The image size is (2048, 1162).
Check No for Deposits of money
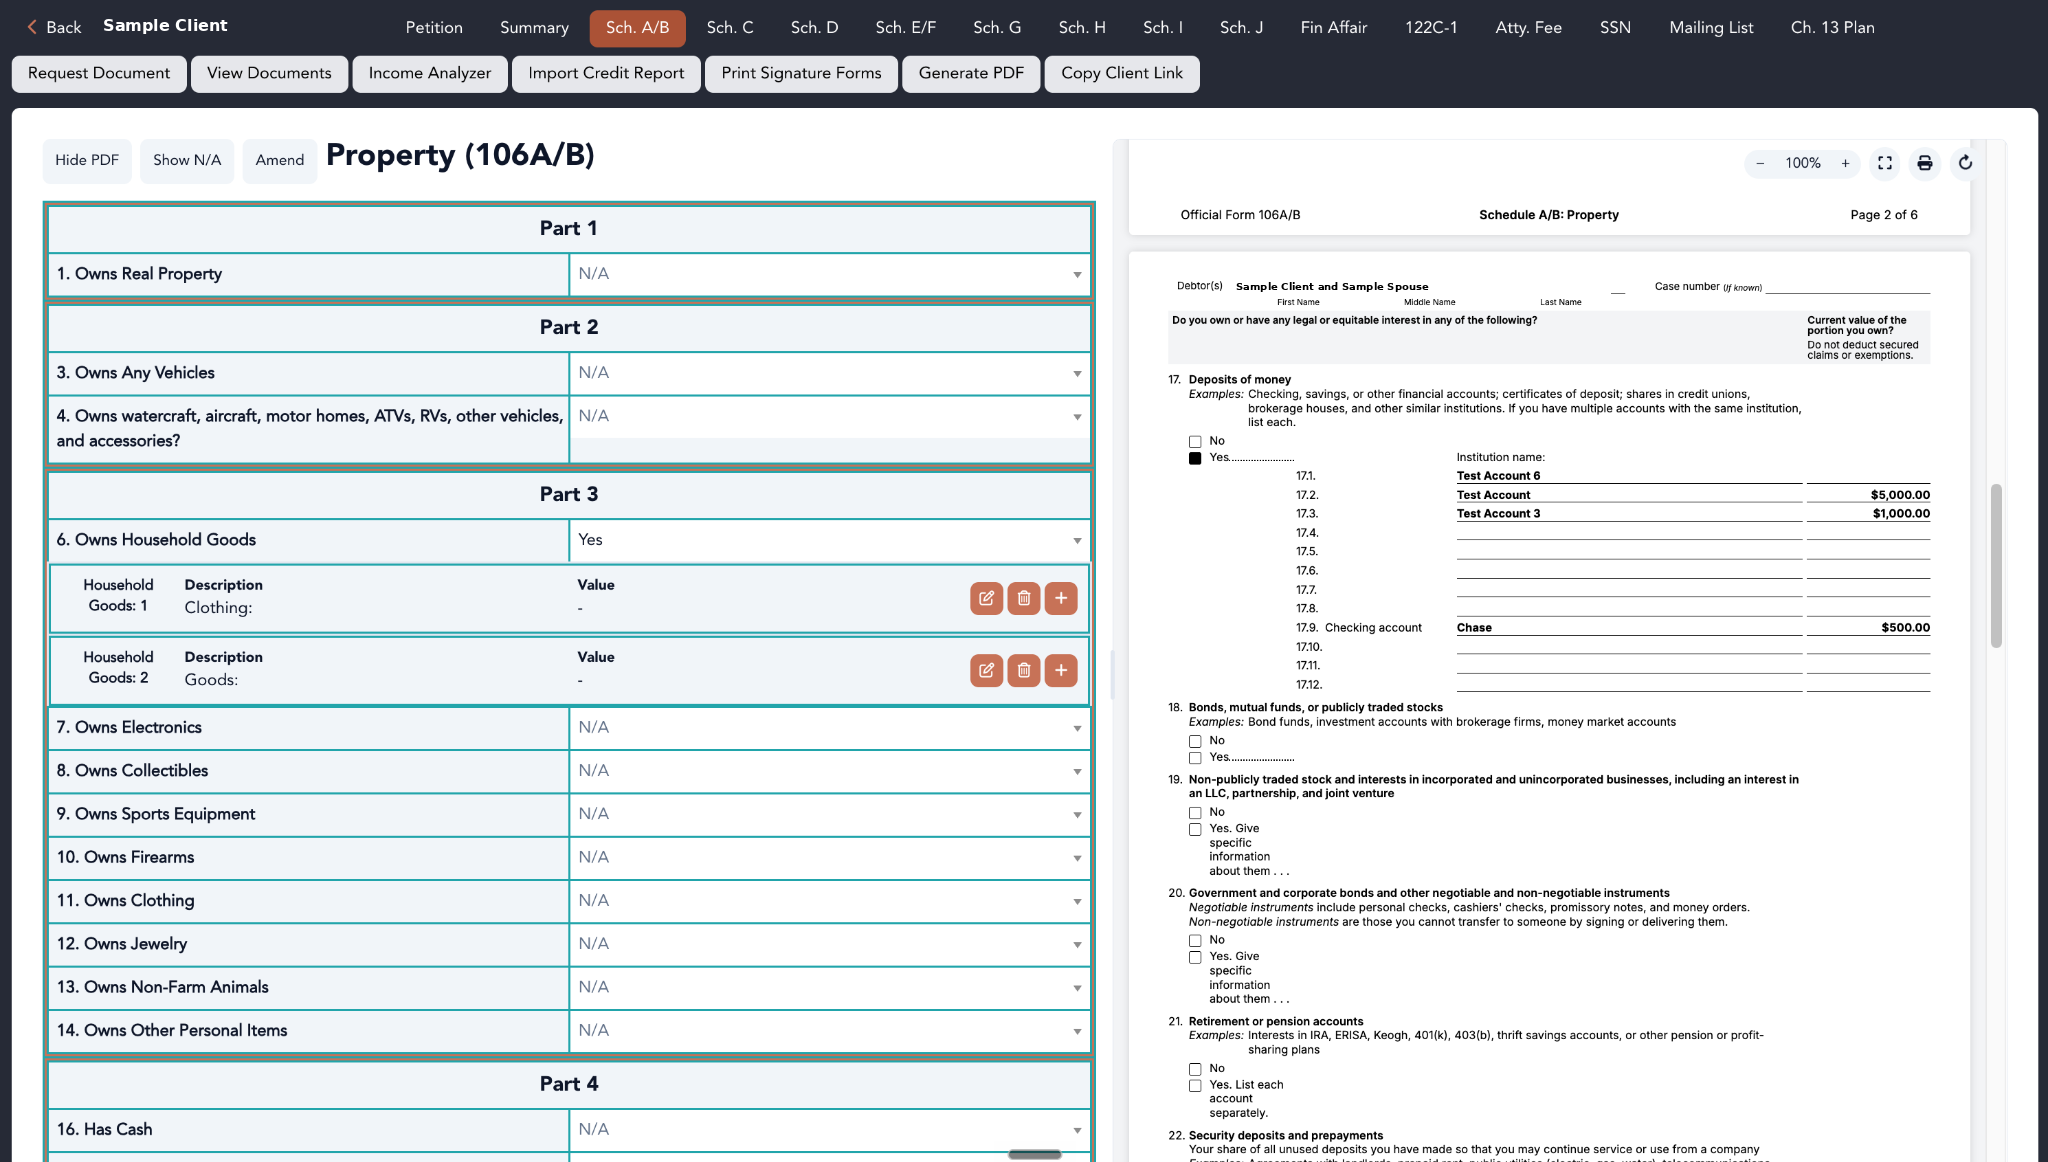1195,441
